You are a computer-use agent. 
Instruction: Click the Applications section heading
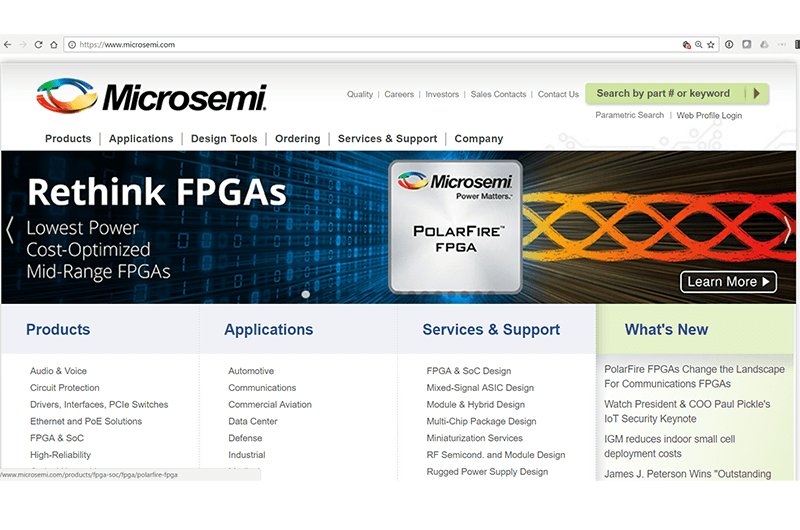point(269,330)
